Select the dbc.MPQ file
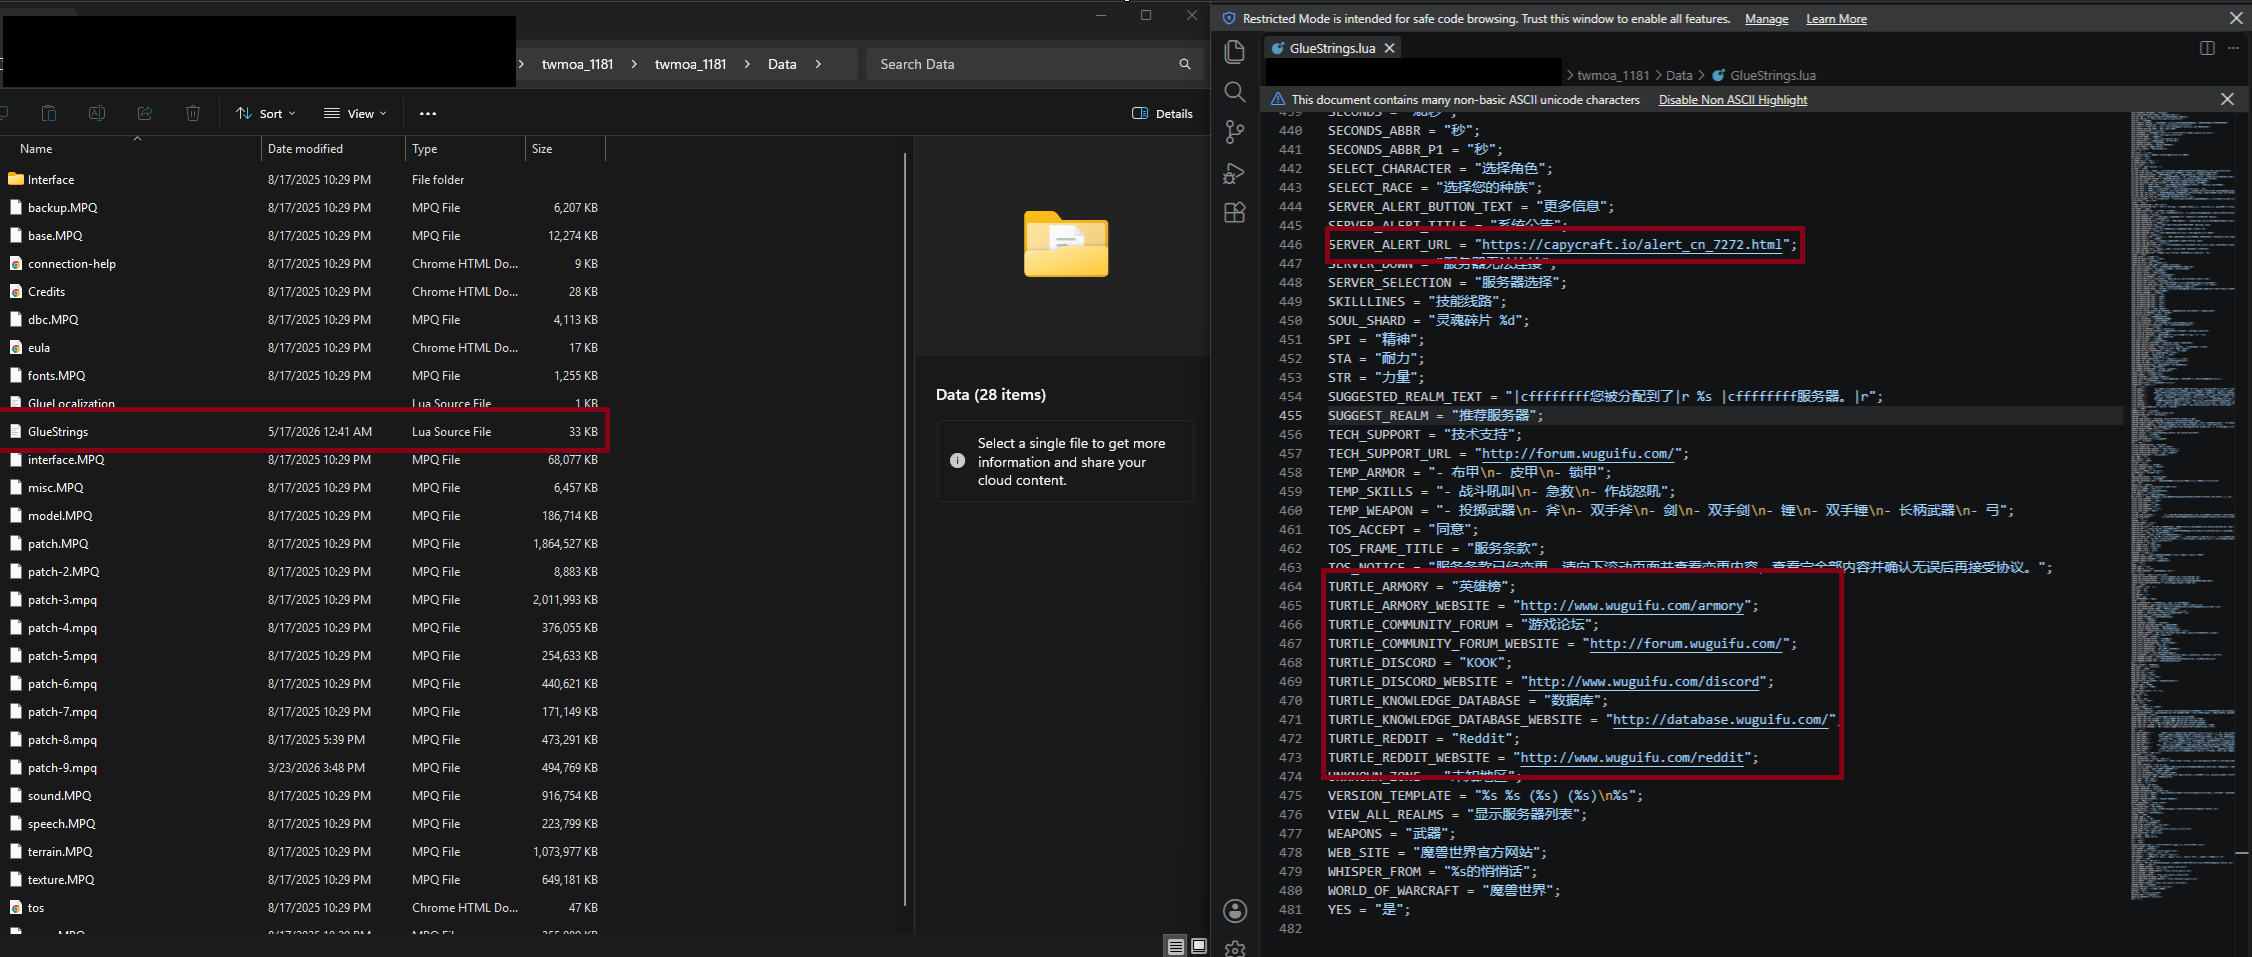 tap(53, 319)
